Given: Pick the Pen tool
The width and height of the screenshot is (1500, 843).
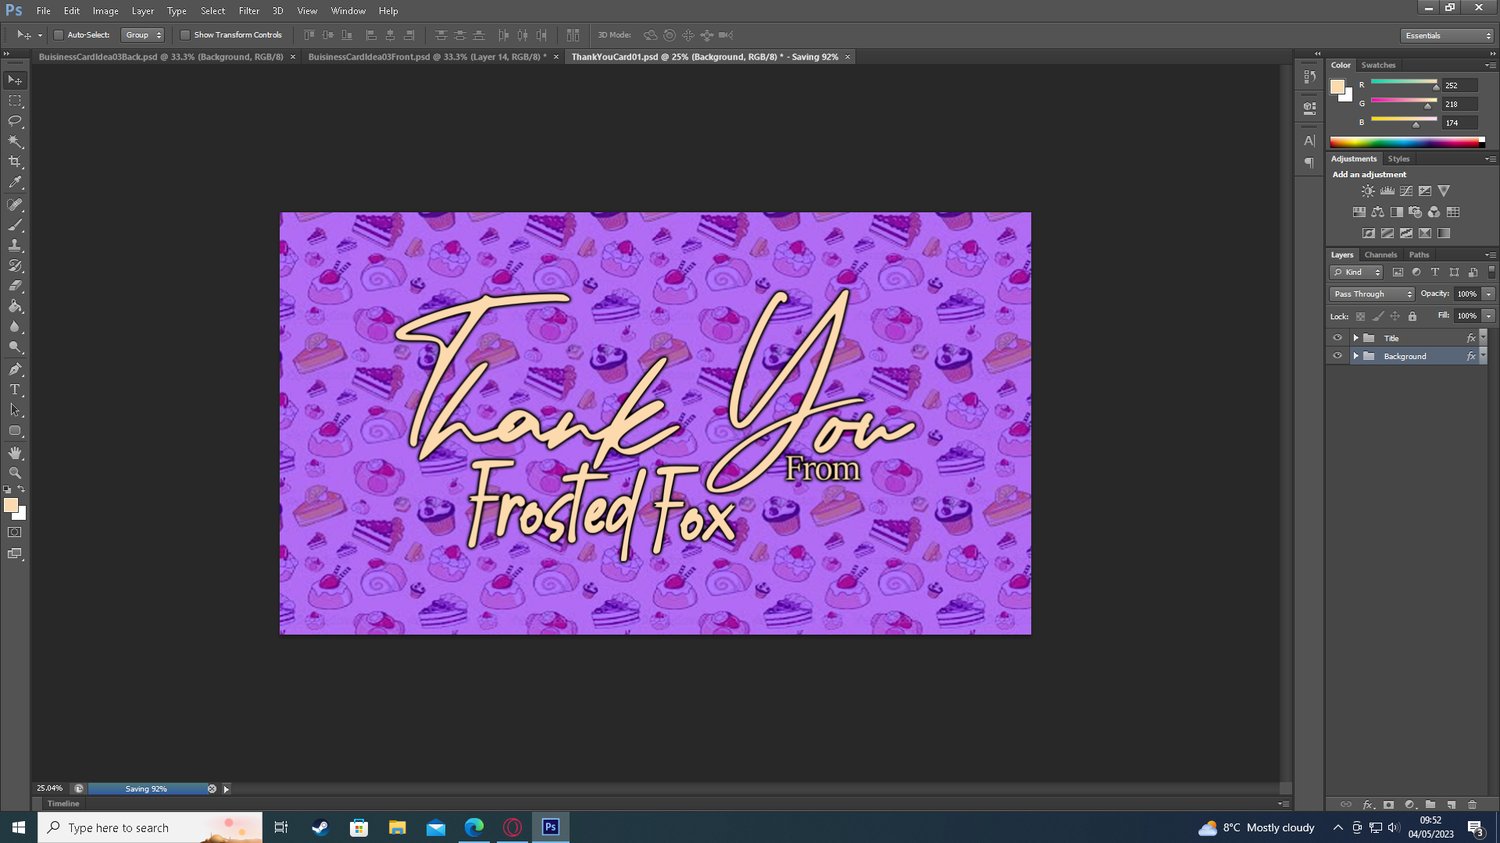Looking at the screenshot, I should (x=15, y=370).
